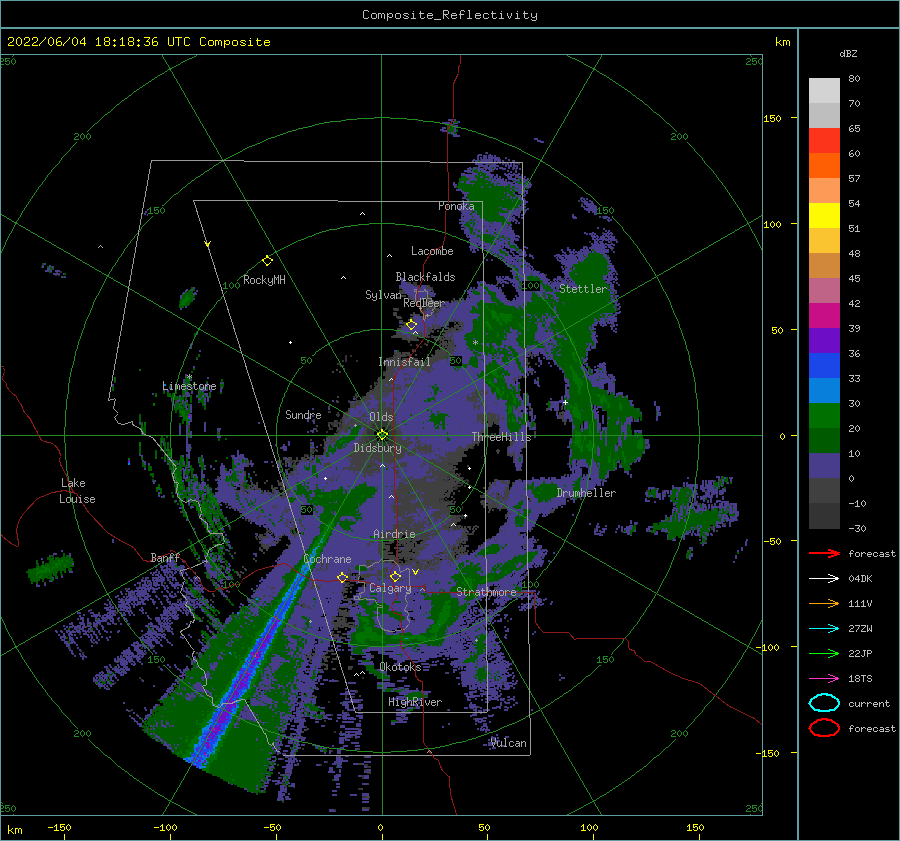Click the yellow diamond marker below RedDeer
This screenshot has height=841, width=900.
412,325
